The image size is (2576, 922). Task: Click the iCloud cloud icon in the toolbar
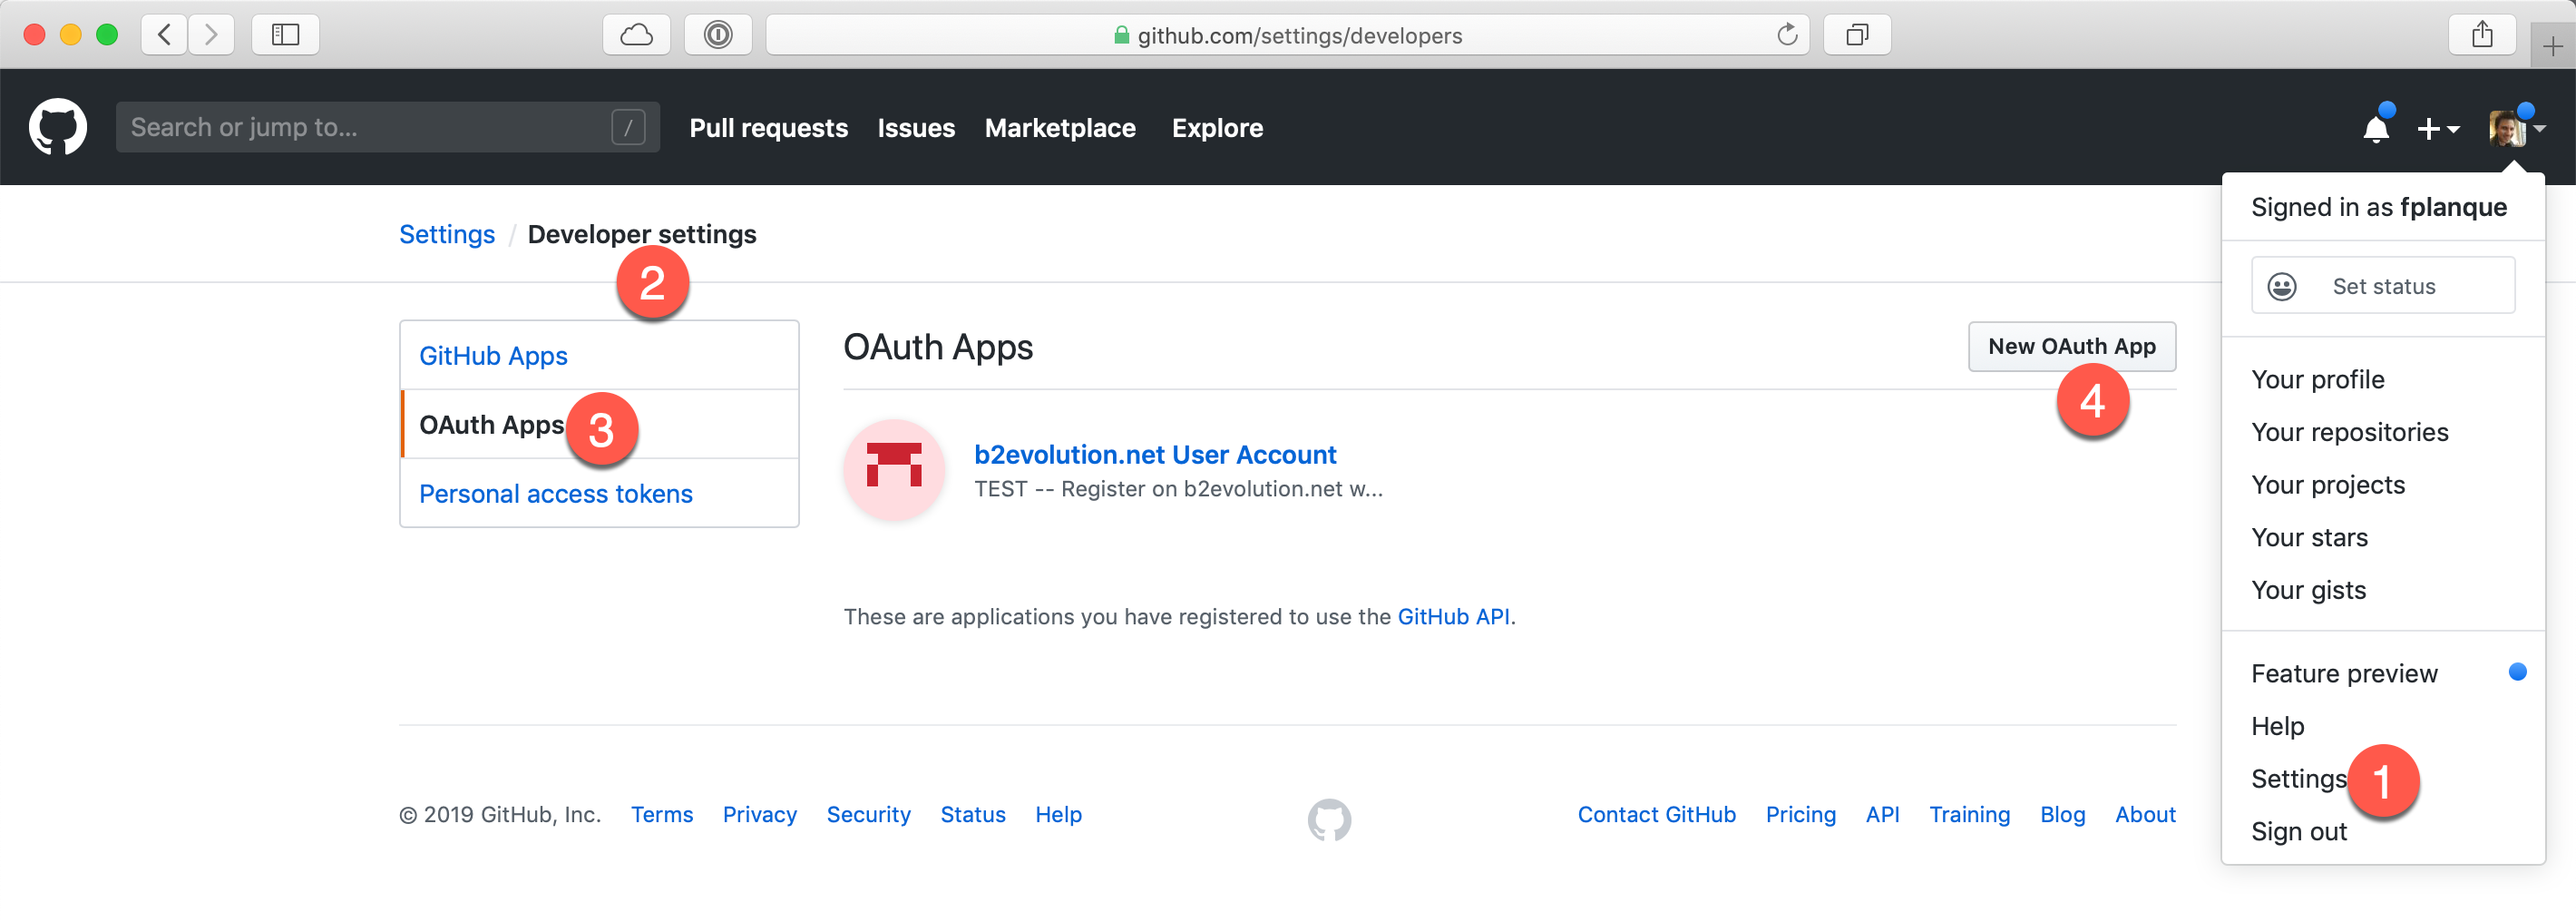coord(636,34)
